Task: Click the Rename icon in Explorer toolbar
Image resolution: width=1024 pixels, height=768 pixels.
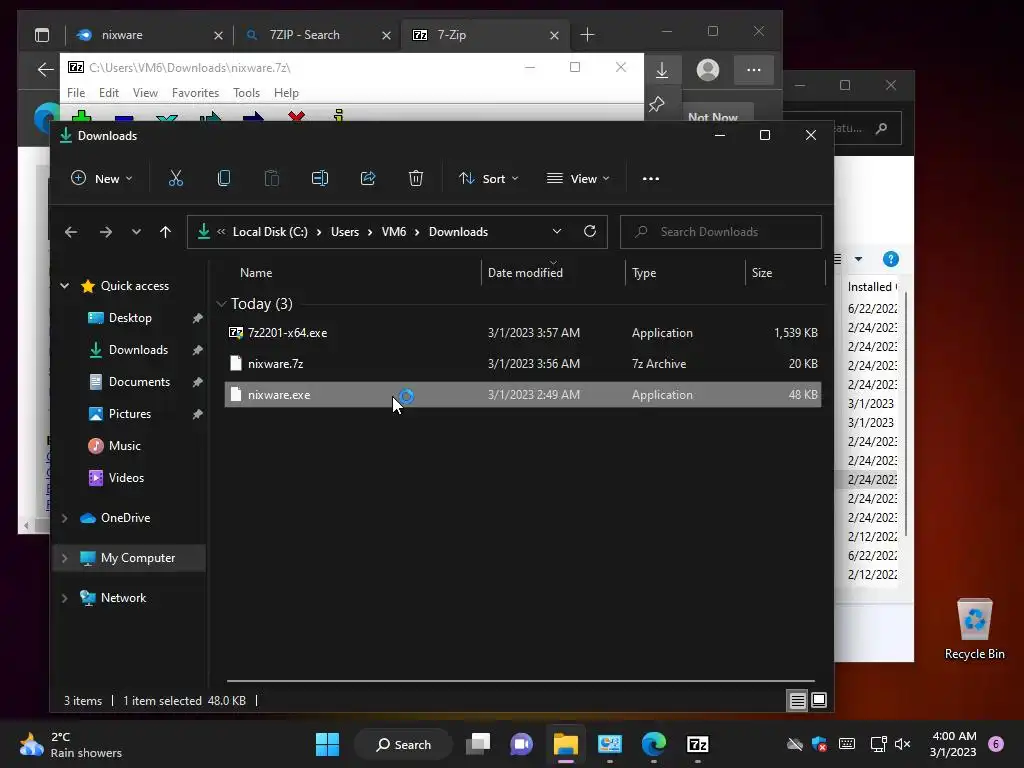Action: pos(319,178)
